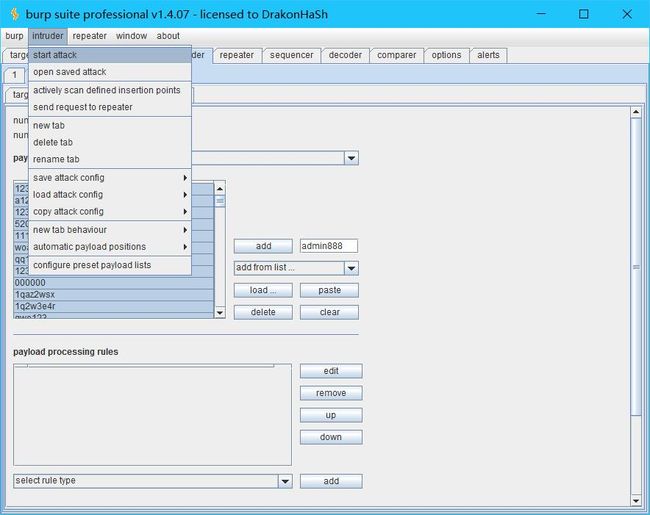Choose start attack from intruder menu
The width and height of the screenshot is (650, 515).
(x=110, y=55)
